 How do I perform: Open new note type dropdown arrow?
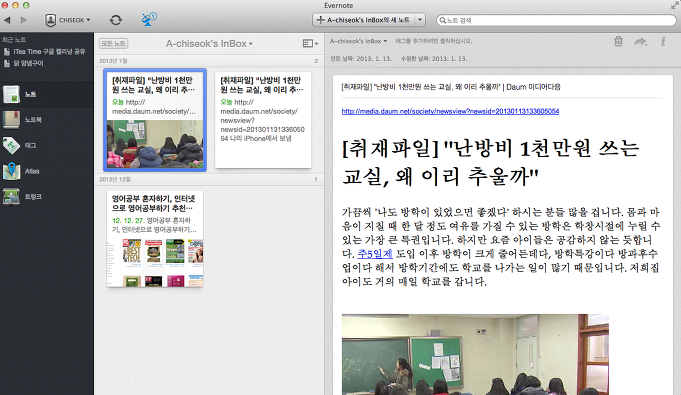420,20
